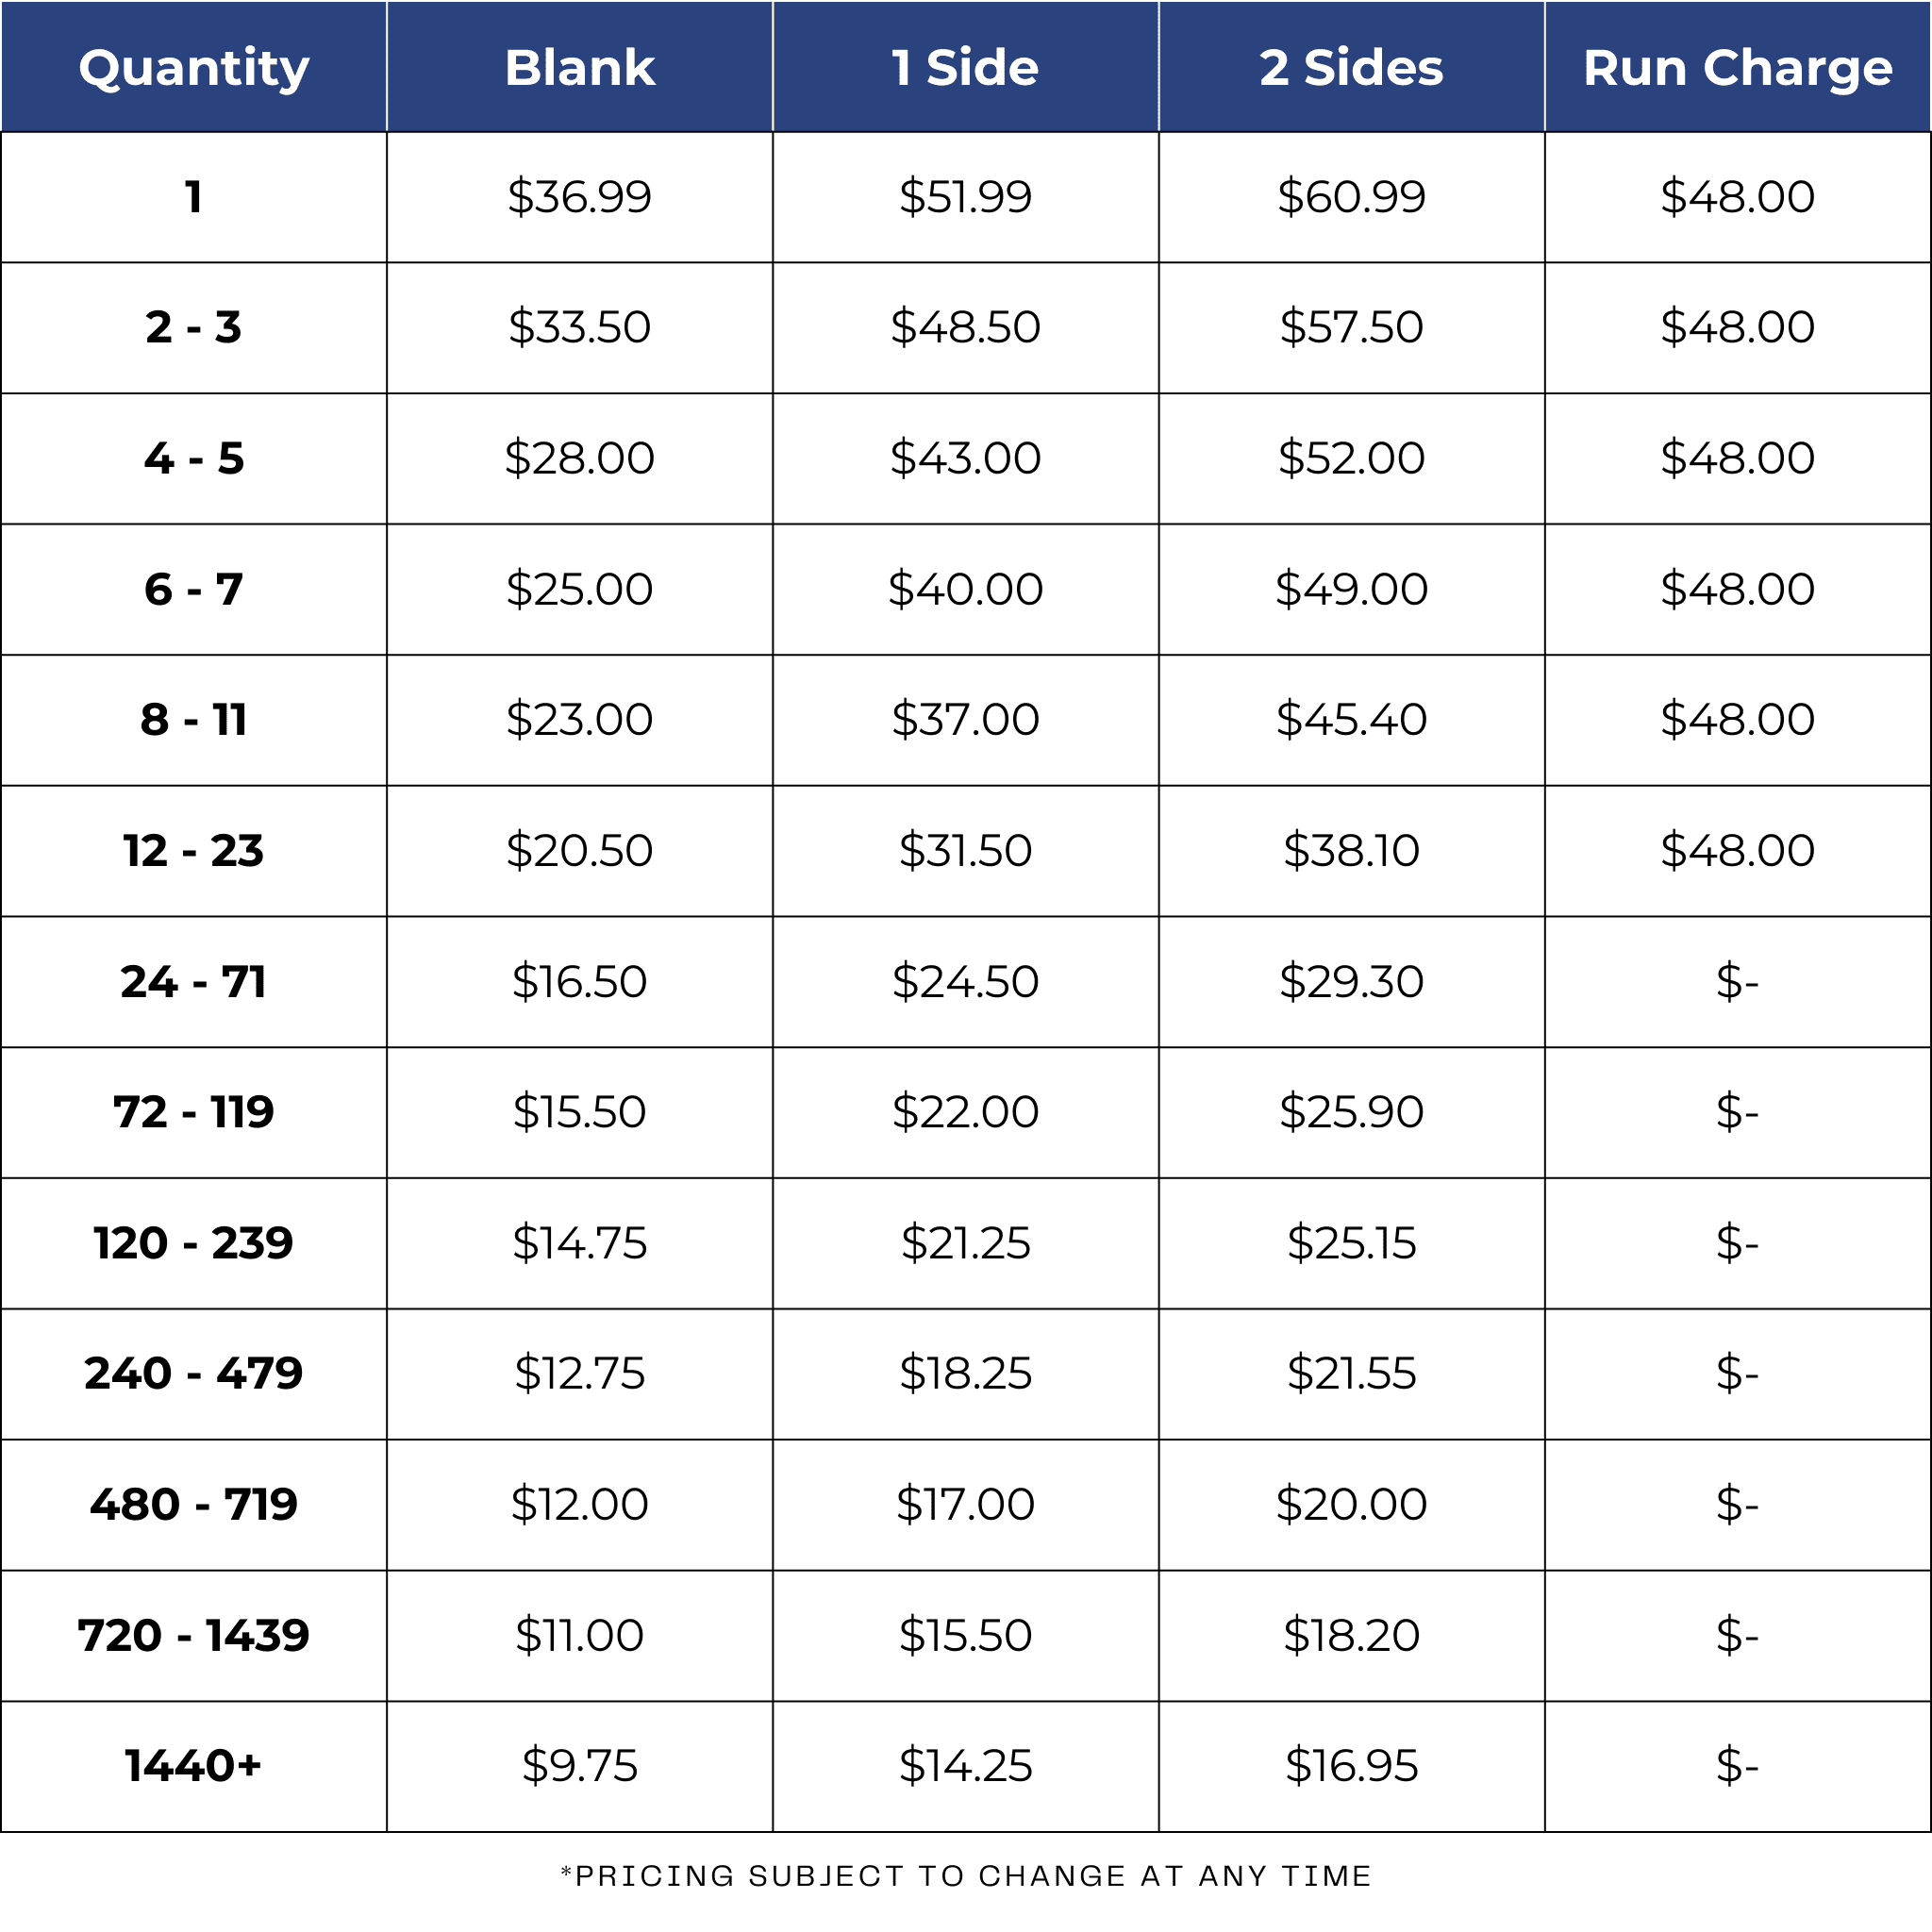Click the Run Charge column header
1932x1932 pixels.
[1737, 68]
